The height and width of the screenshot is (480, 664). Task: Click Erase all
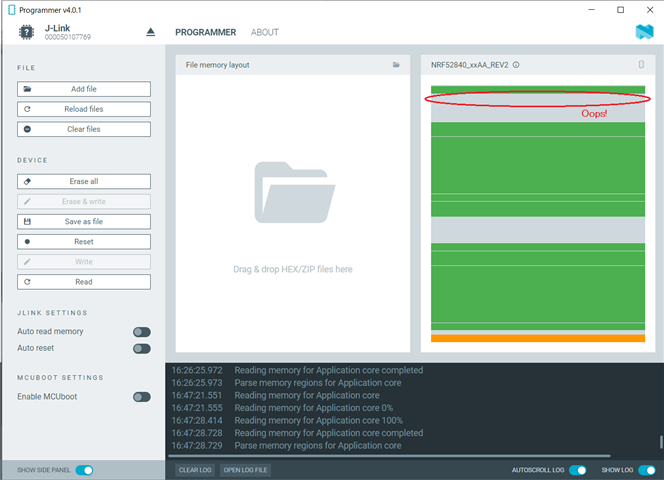pyautogui.click(x=84, y=181)
